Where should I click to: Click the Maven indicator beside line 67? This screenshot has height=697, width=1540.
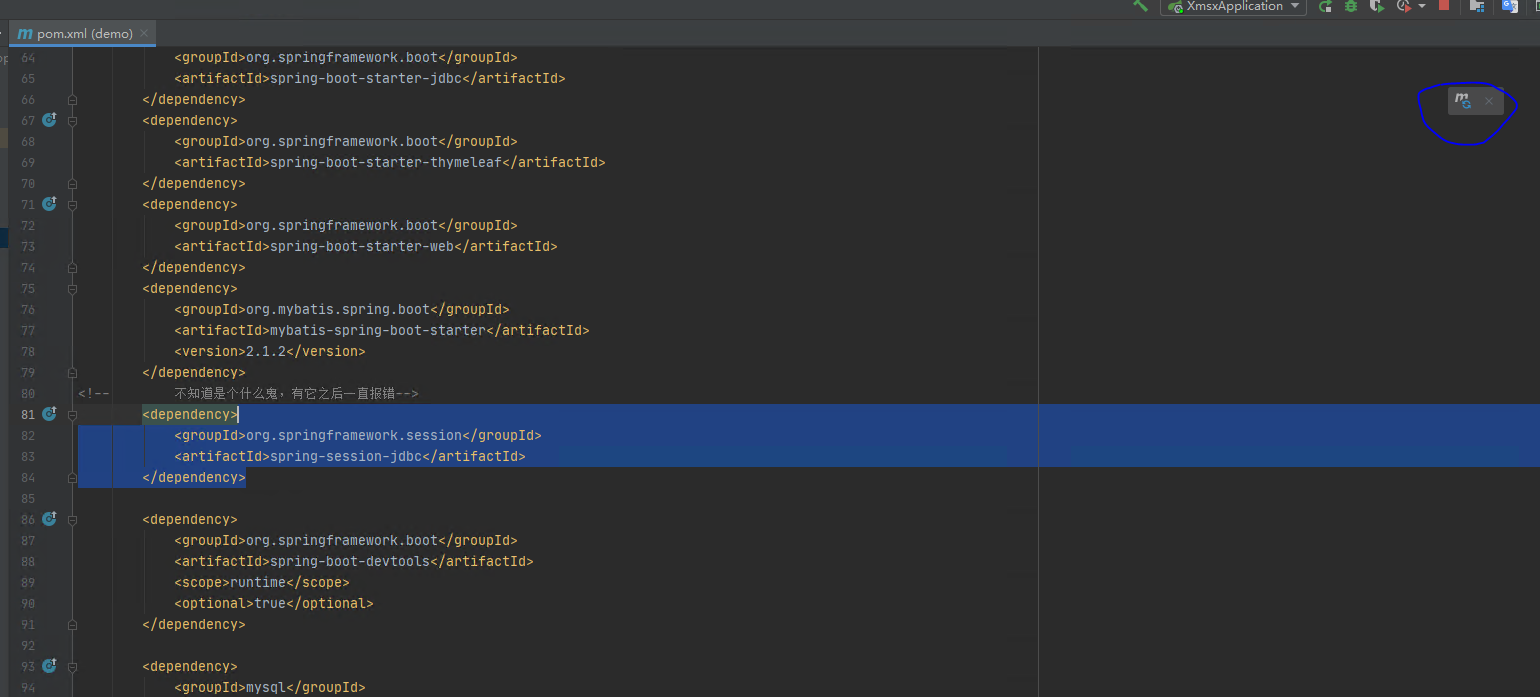pyautogui.click(x=48, y=120)
